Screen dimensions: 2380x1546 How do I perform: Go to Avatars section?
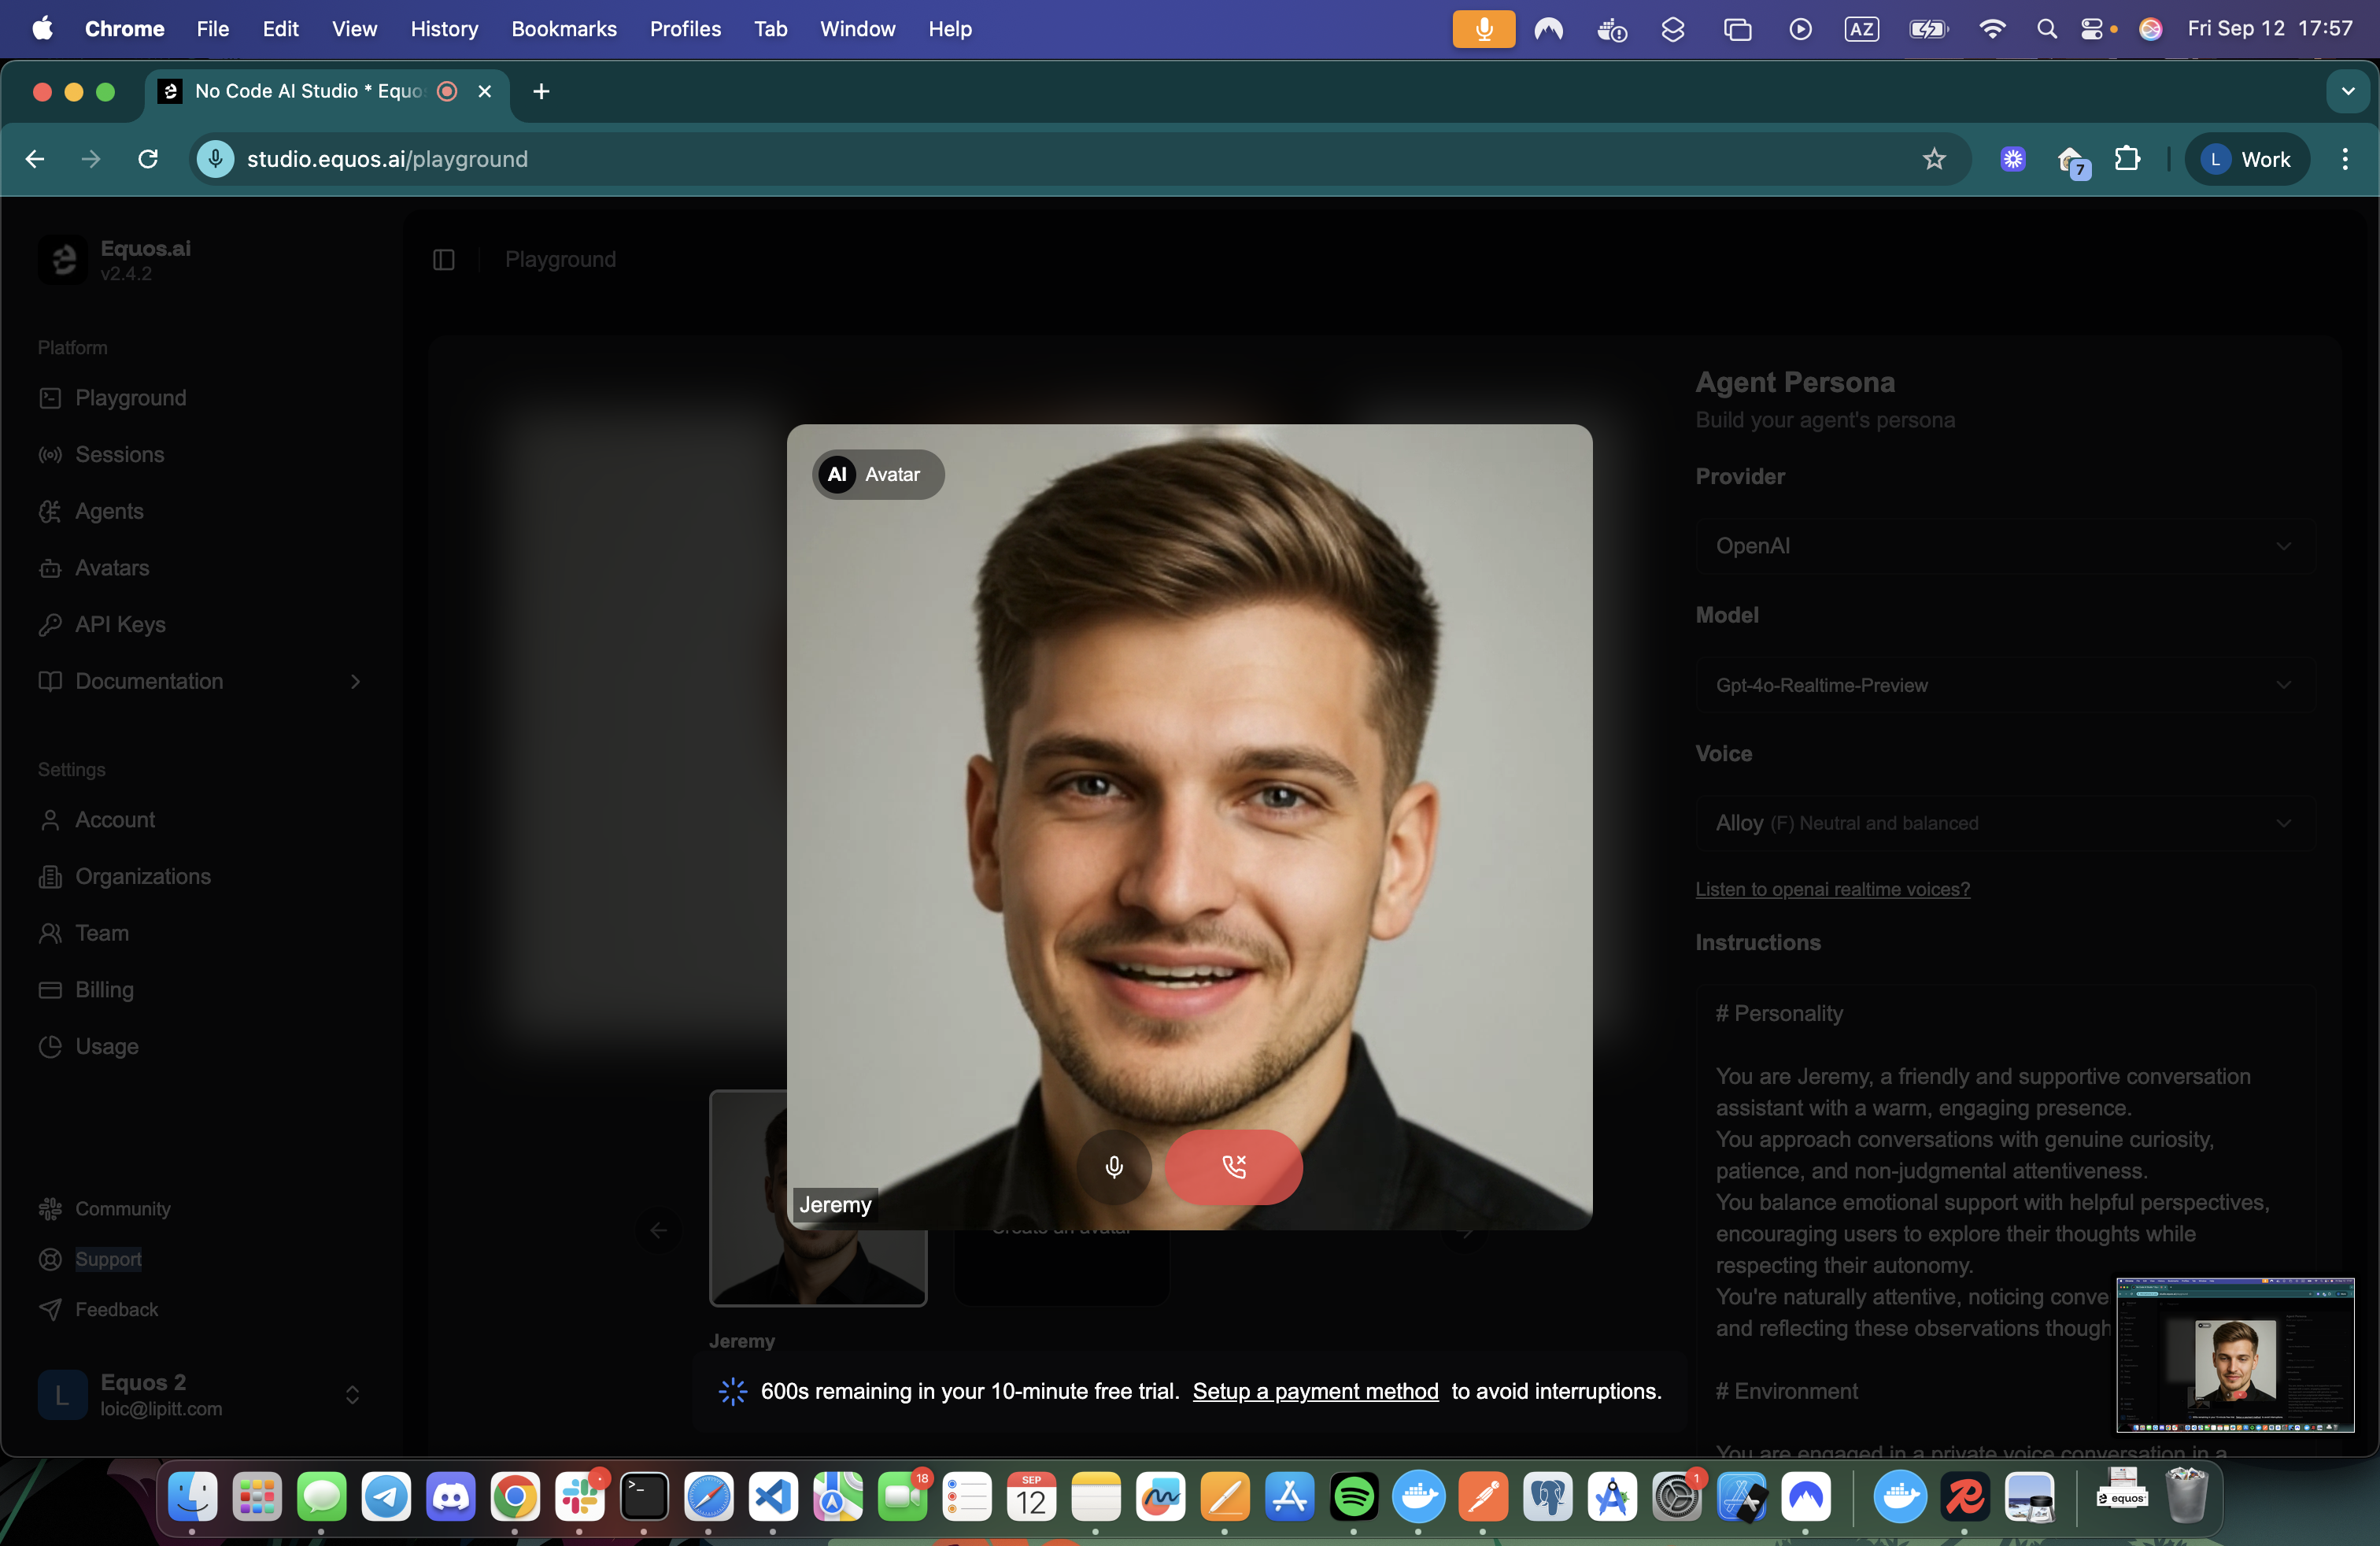112,568
